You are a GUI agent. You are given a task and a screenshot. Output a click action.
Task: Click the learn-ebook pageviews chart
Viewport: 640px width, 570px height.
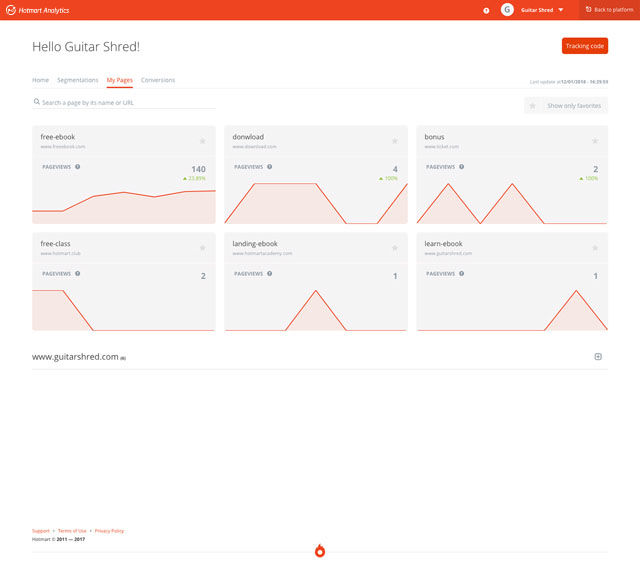click(512, 310)
